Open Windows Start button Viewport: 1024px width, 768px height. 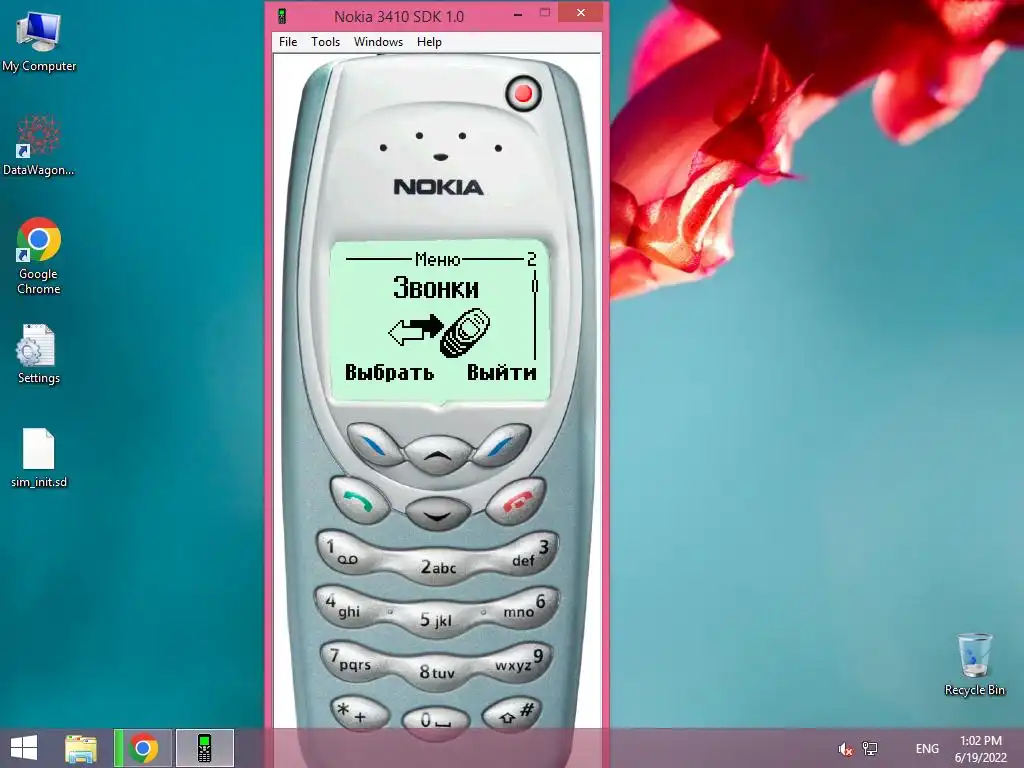[24, 748]
